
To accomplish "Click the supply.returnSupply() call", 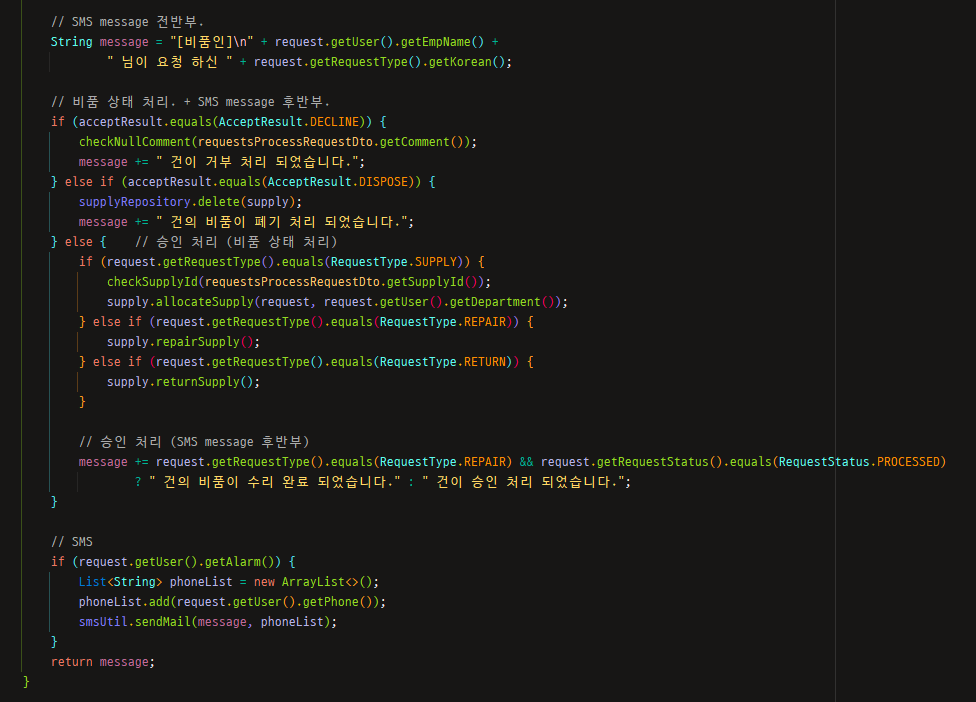I will [180, 381].
